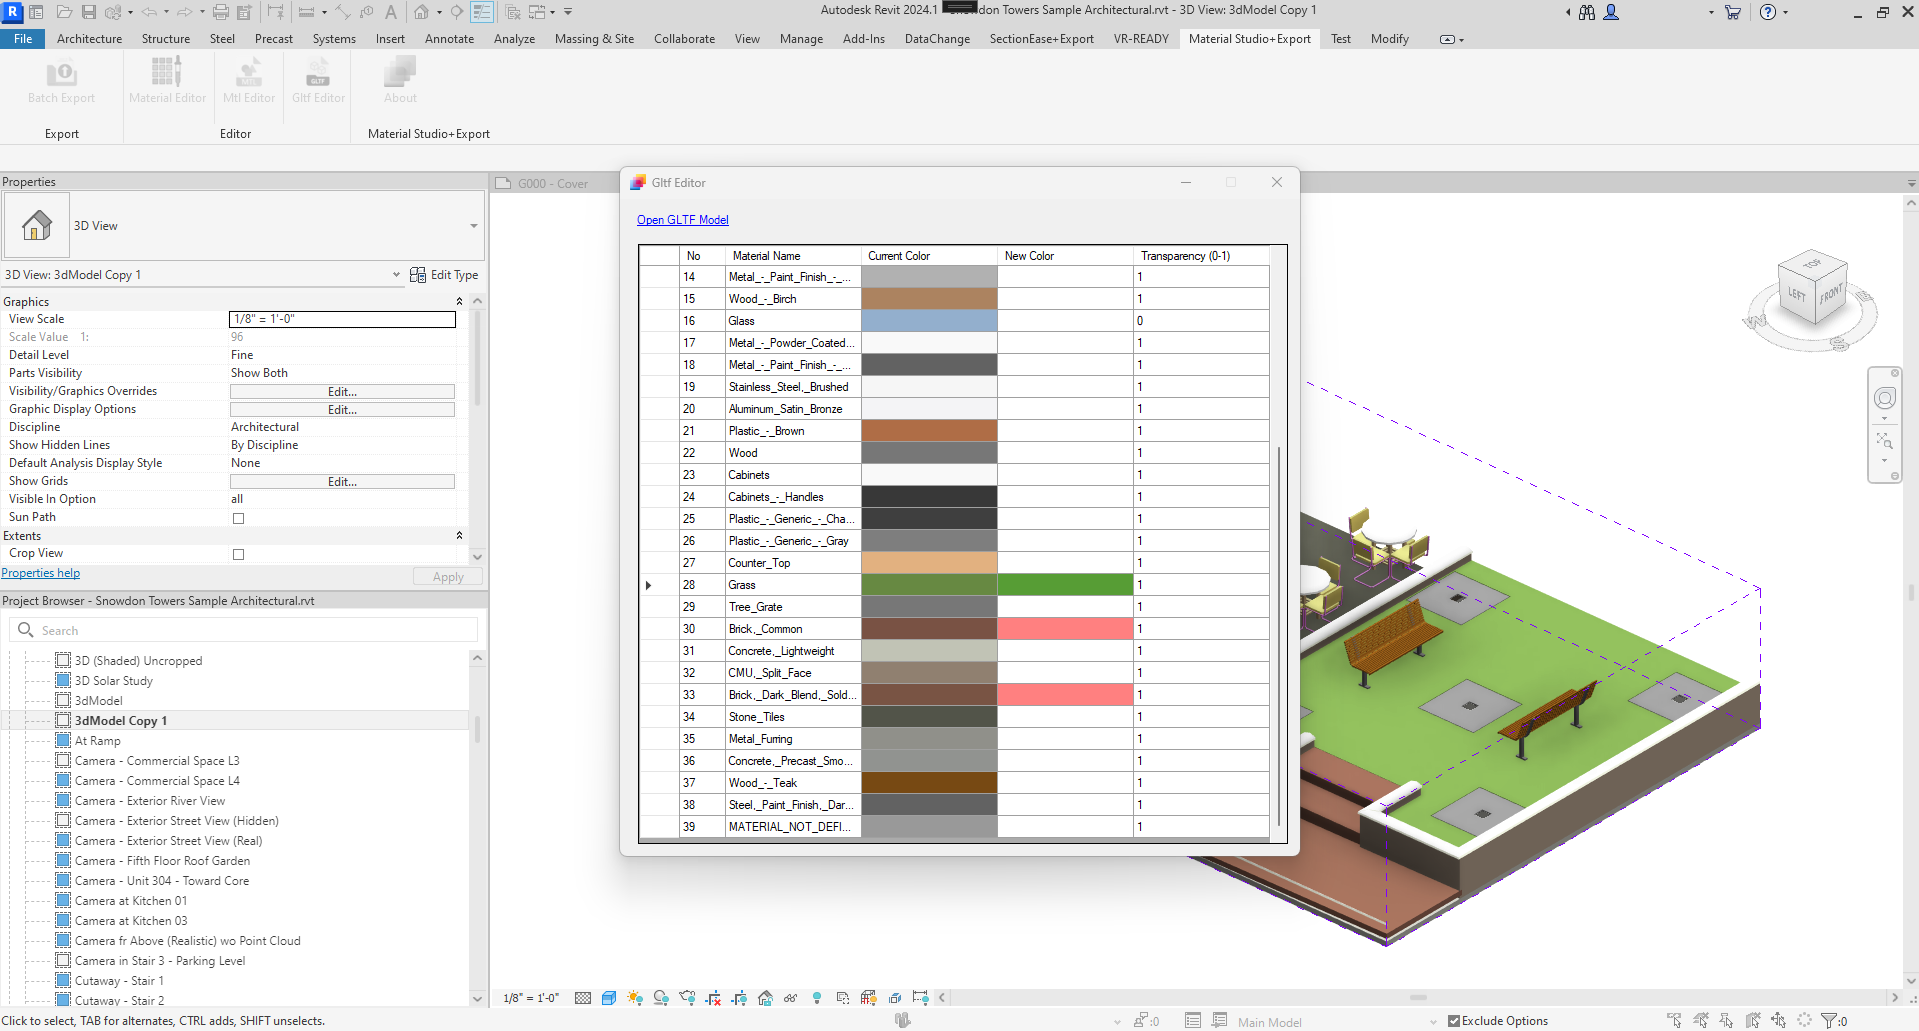Click Brick,_Common new color pink swatch
The height and width of the screenshot is (1031, 1919).
1065,629
